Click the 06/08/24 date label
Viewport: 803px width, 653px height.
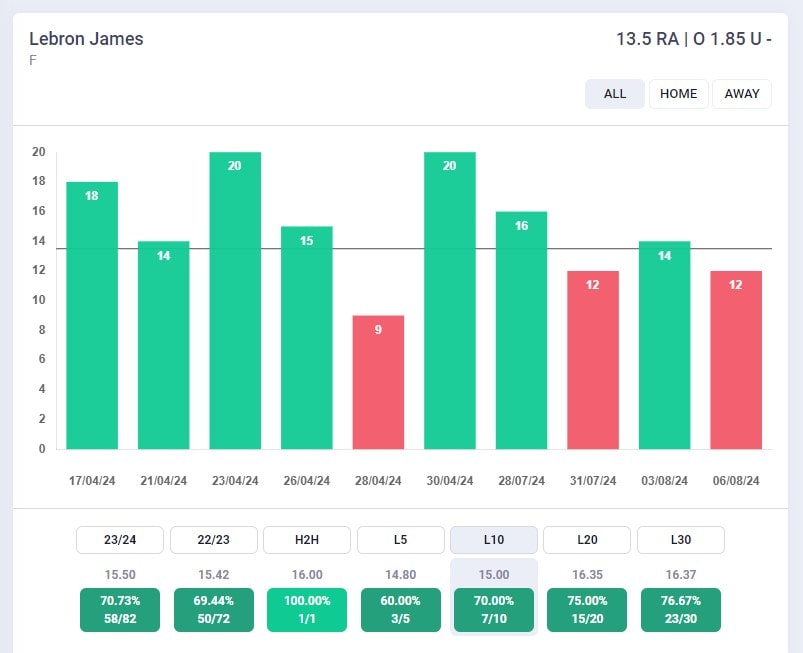[736, 481]
